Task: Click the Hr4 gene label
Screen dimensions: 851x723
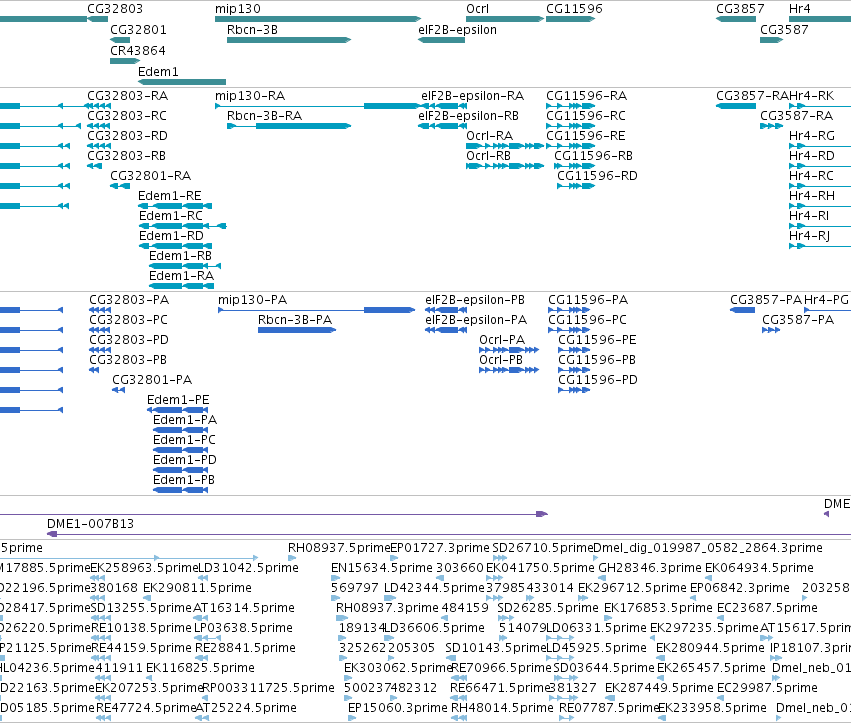Action: pos(799,9)
